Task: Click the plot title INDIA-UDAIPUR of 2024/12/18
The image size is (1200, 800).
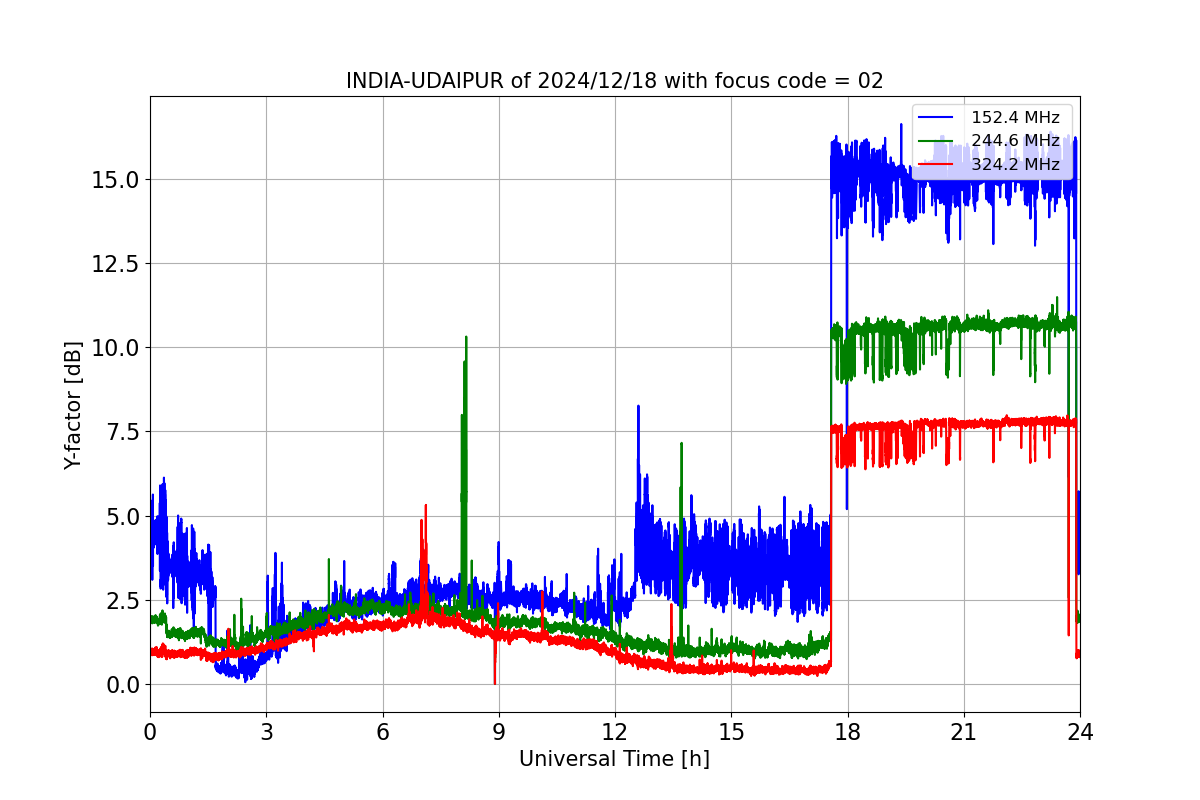Action: (614, 81)
